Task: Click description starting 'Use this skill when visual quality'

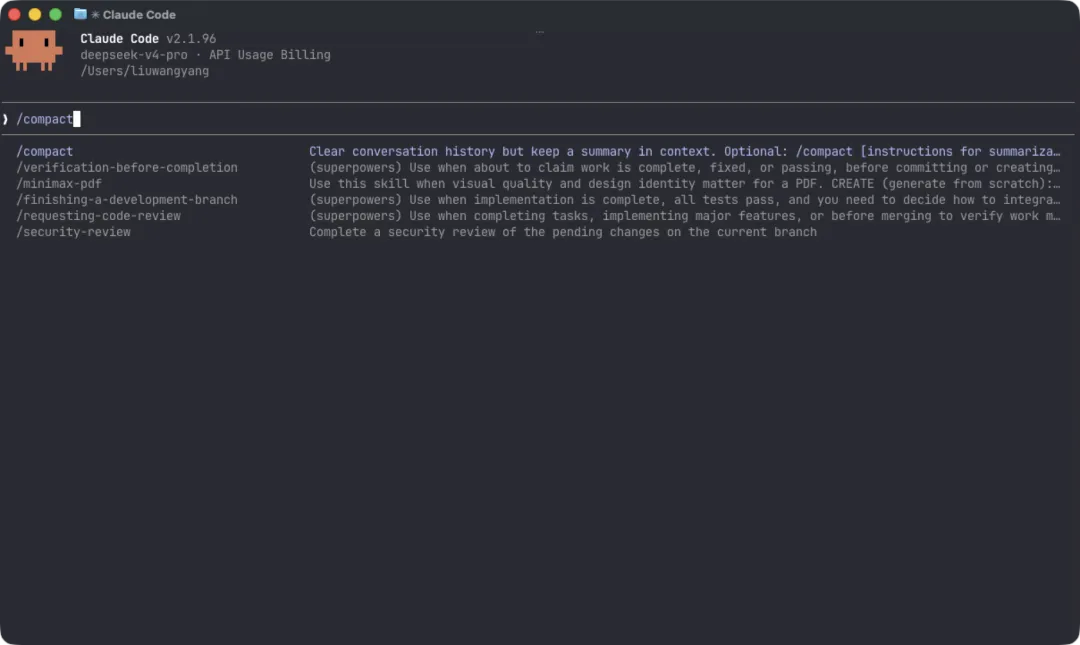Action: click(x=685, y=184)
